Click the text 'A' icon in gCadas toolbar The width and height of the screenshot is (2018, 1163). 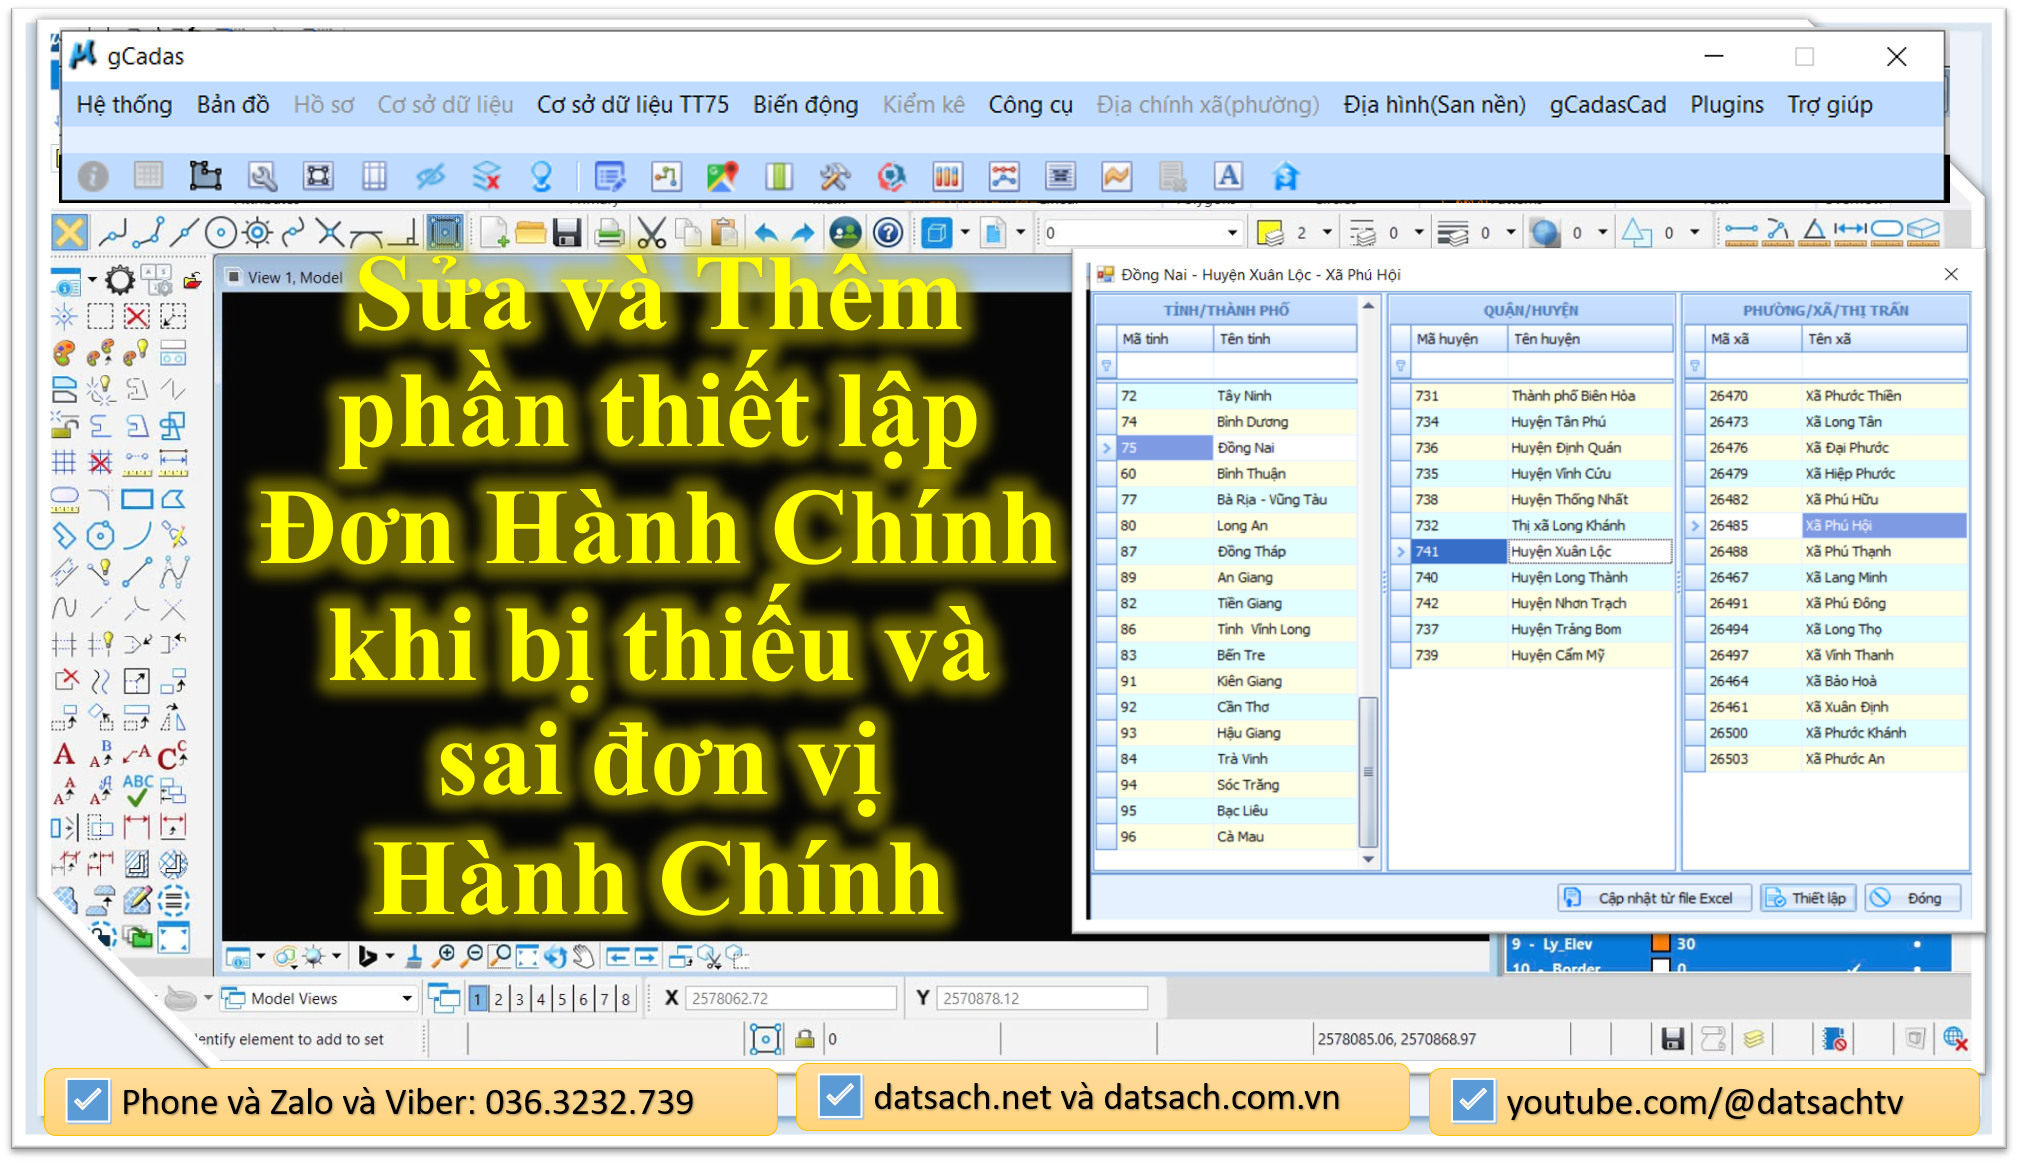click(1228, 176)
